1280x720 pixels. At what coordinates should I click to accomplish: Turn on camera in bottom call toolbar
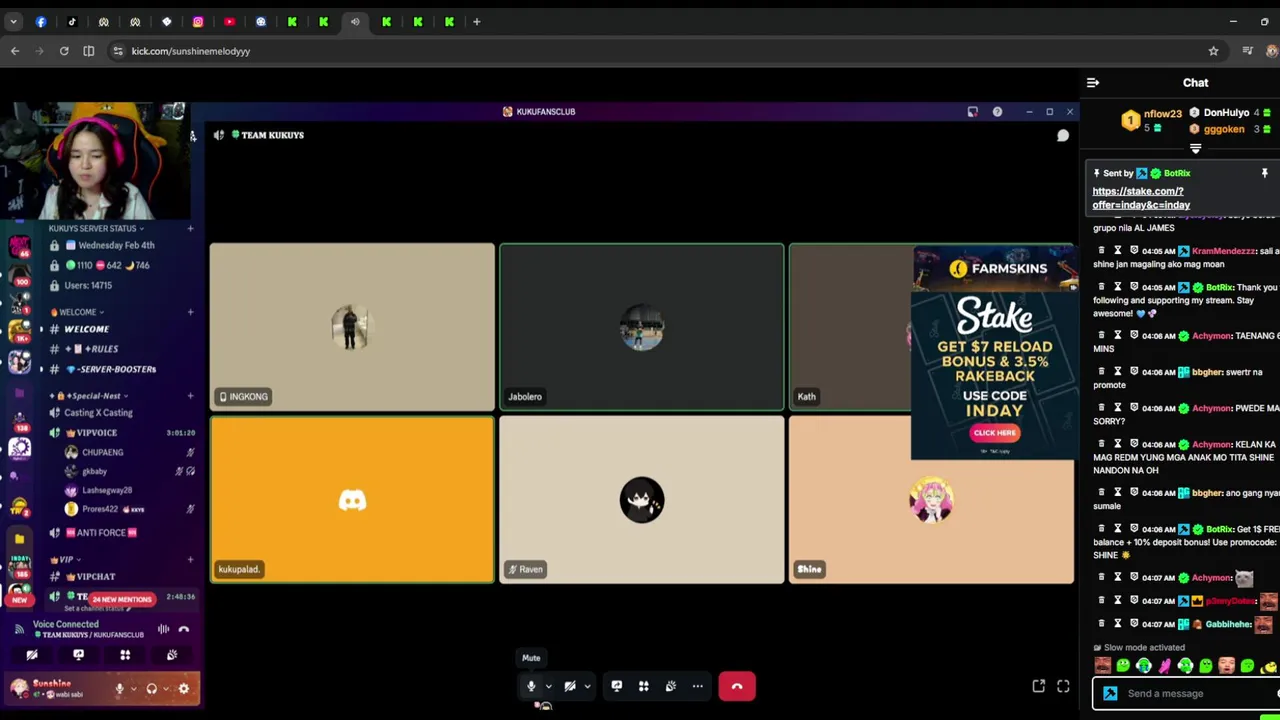pos(570,686)
